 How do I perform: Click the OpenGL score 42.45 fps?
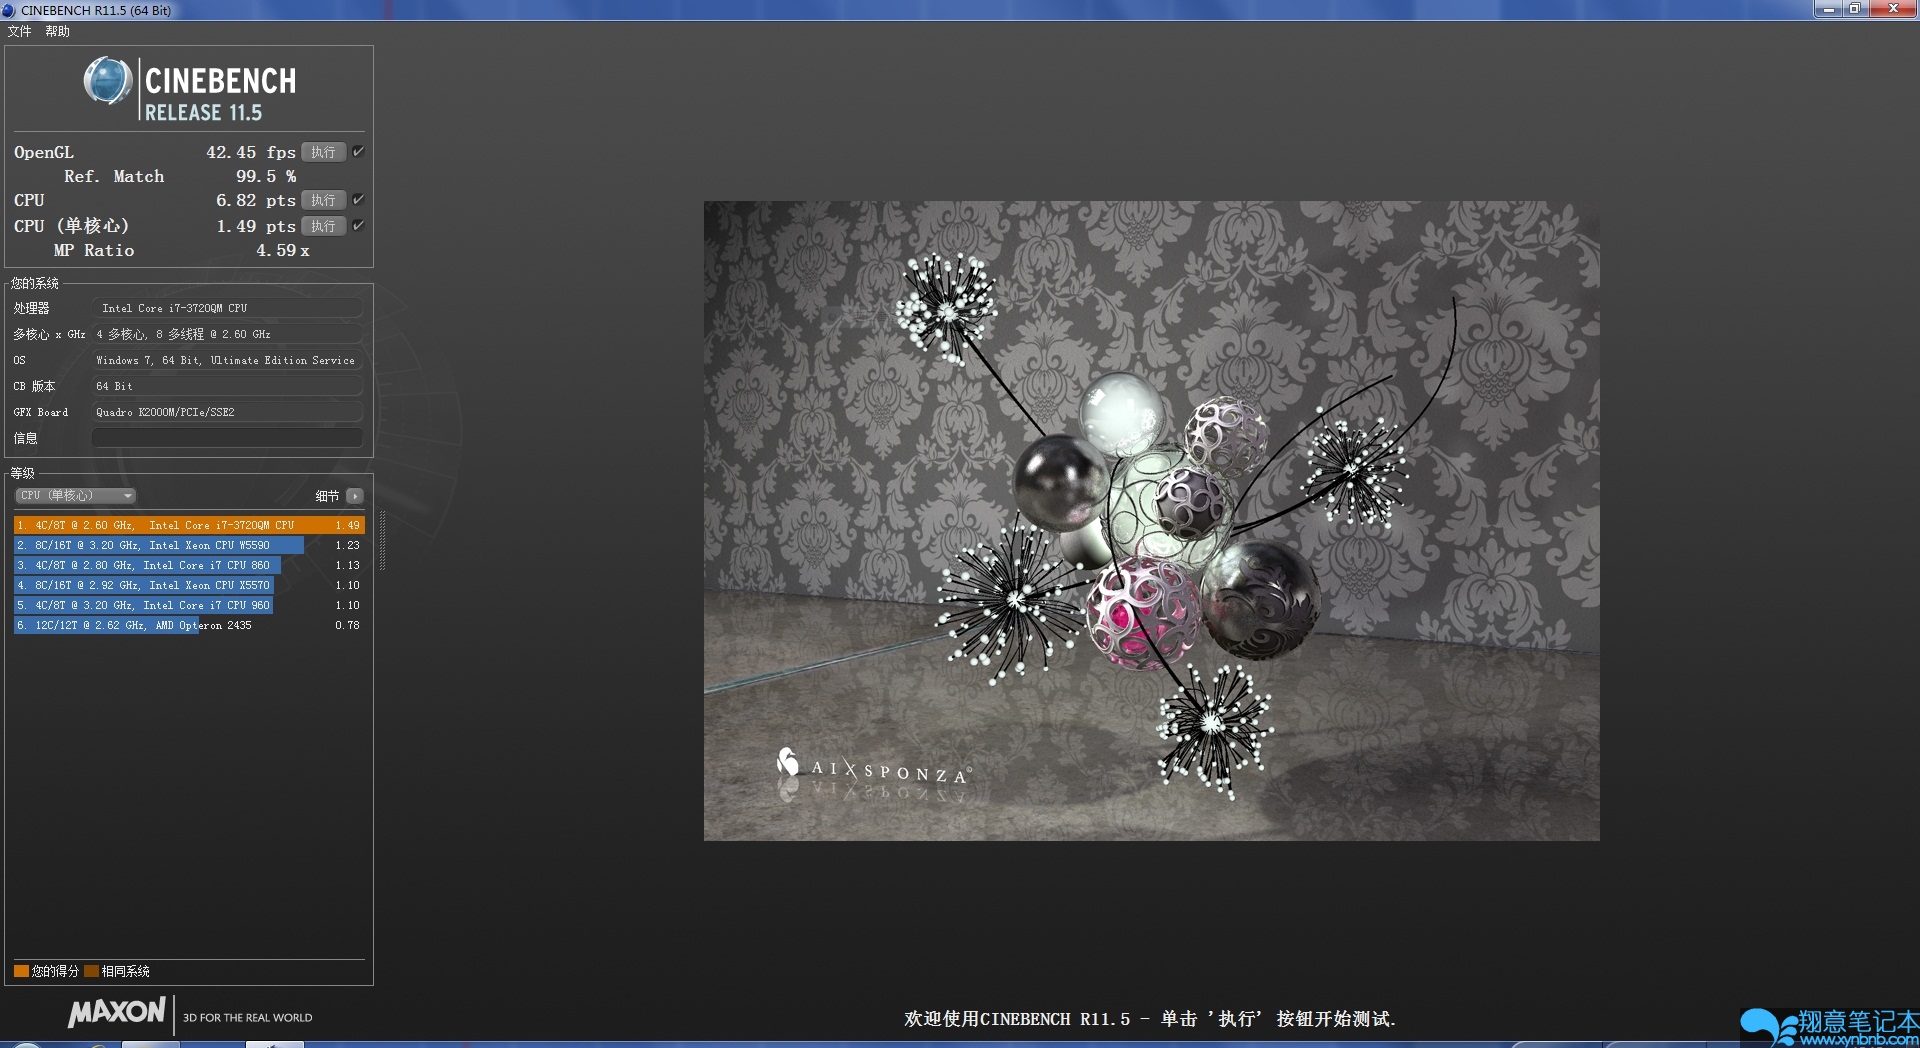(x=250, y=152)
